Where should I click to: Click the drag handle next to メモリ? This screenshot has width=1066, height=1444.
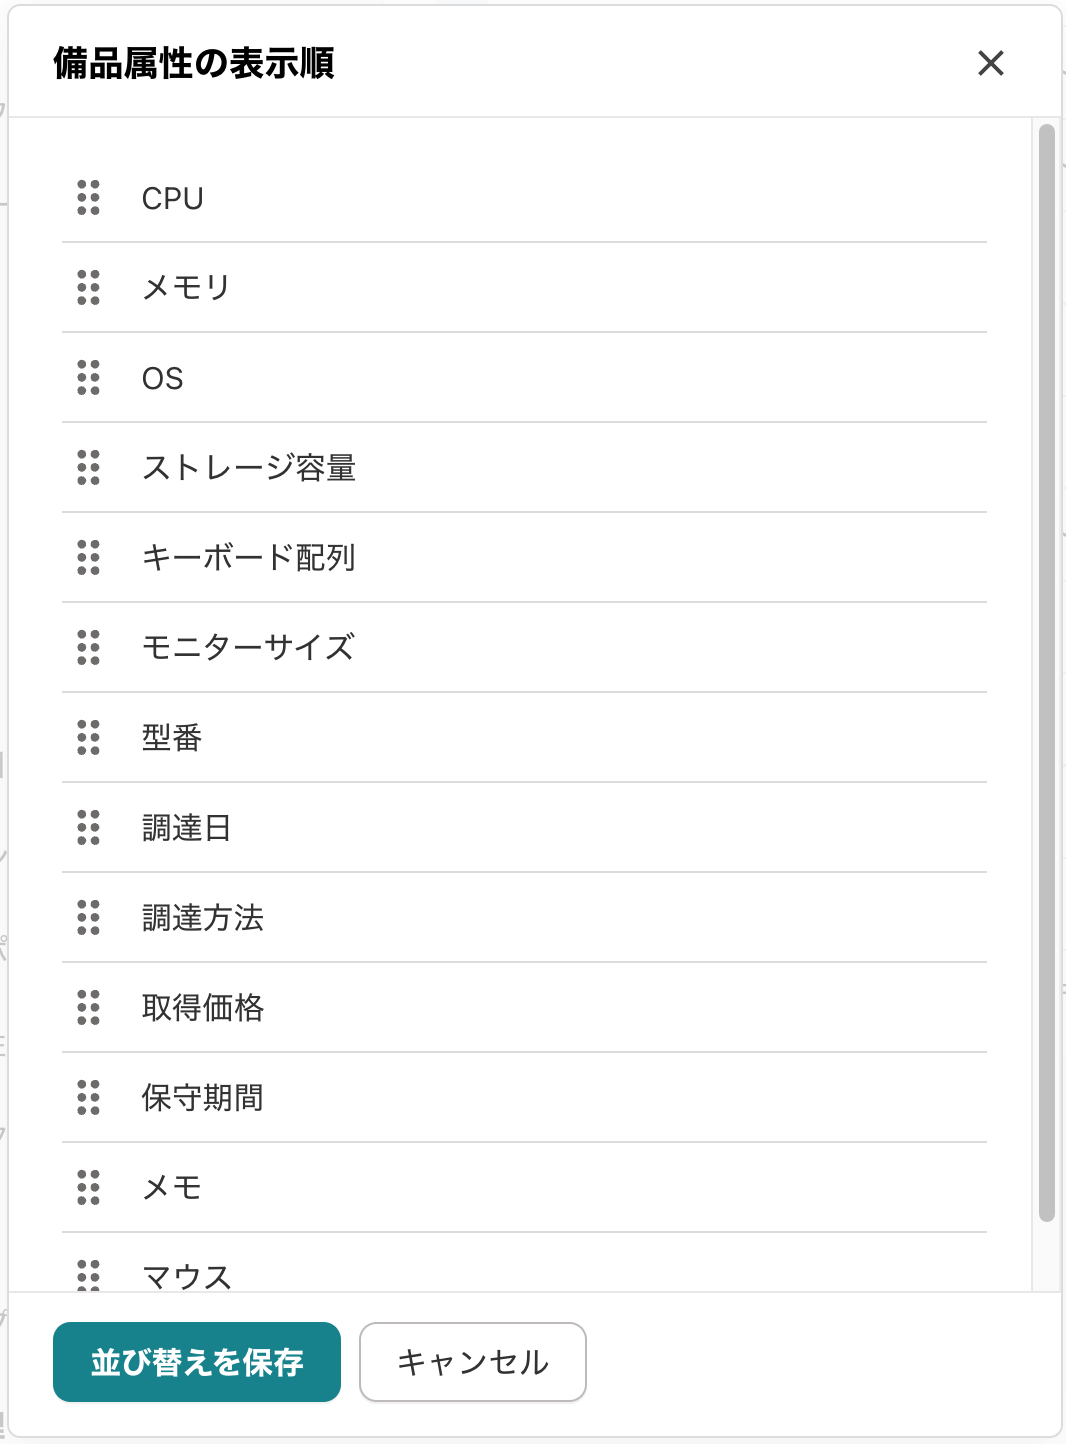89,288
